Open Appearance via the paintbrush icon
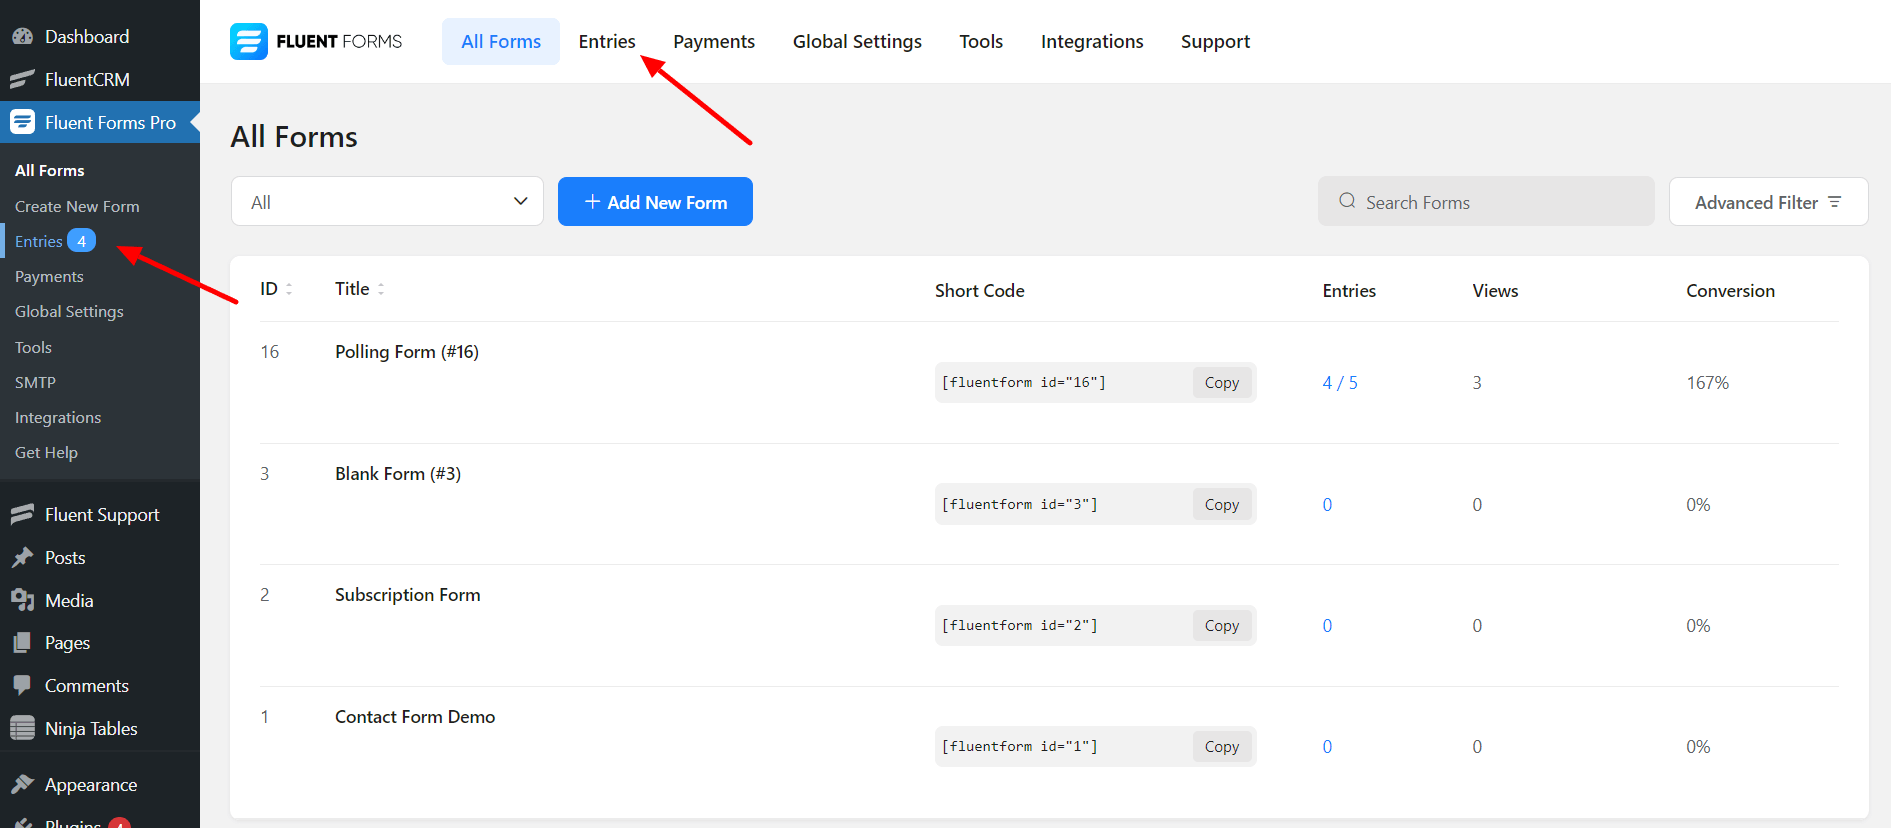Viewport: 1891px width, 828px height. tap(22, 785)
